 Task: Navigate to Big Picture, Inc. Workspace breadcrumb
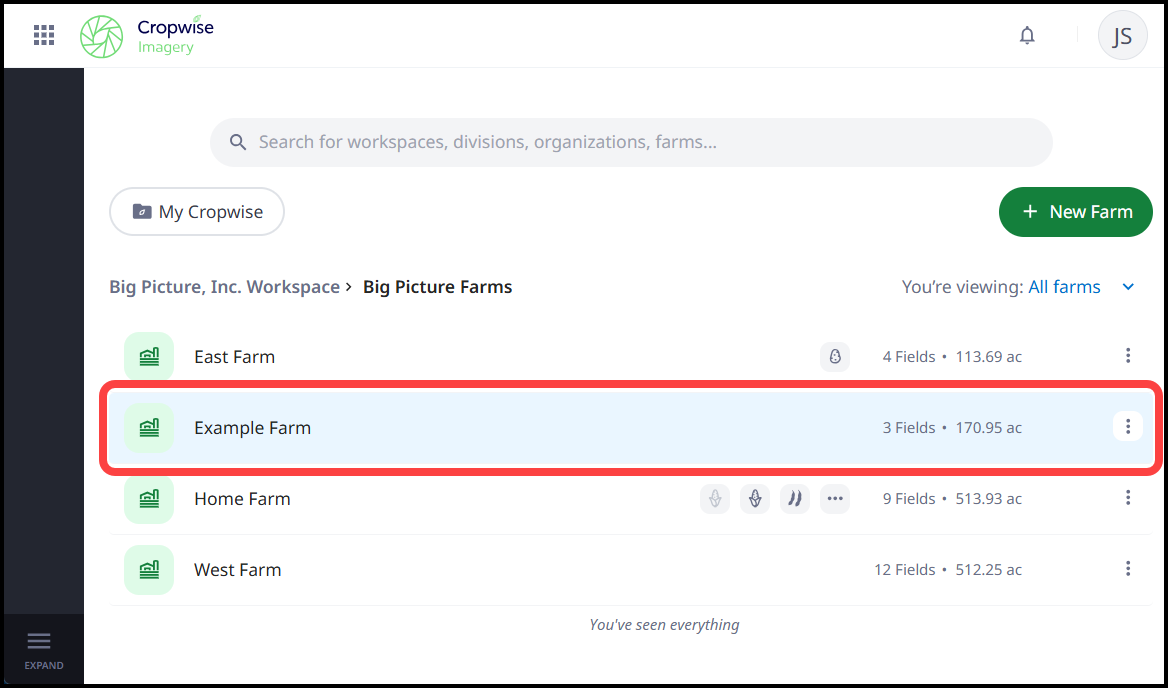224,287
